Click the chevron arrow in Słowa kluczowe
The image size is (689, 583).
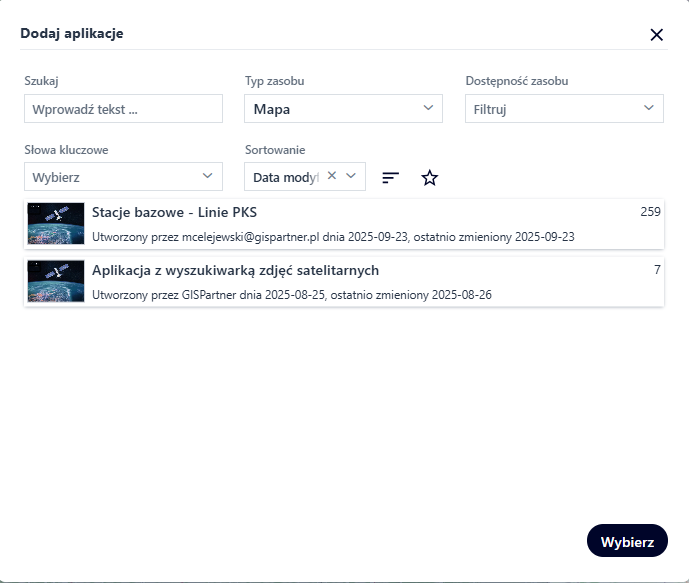click(208, 176)
